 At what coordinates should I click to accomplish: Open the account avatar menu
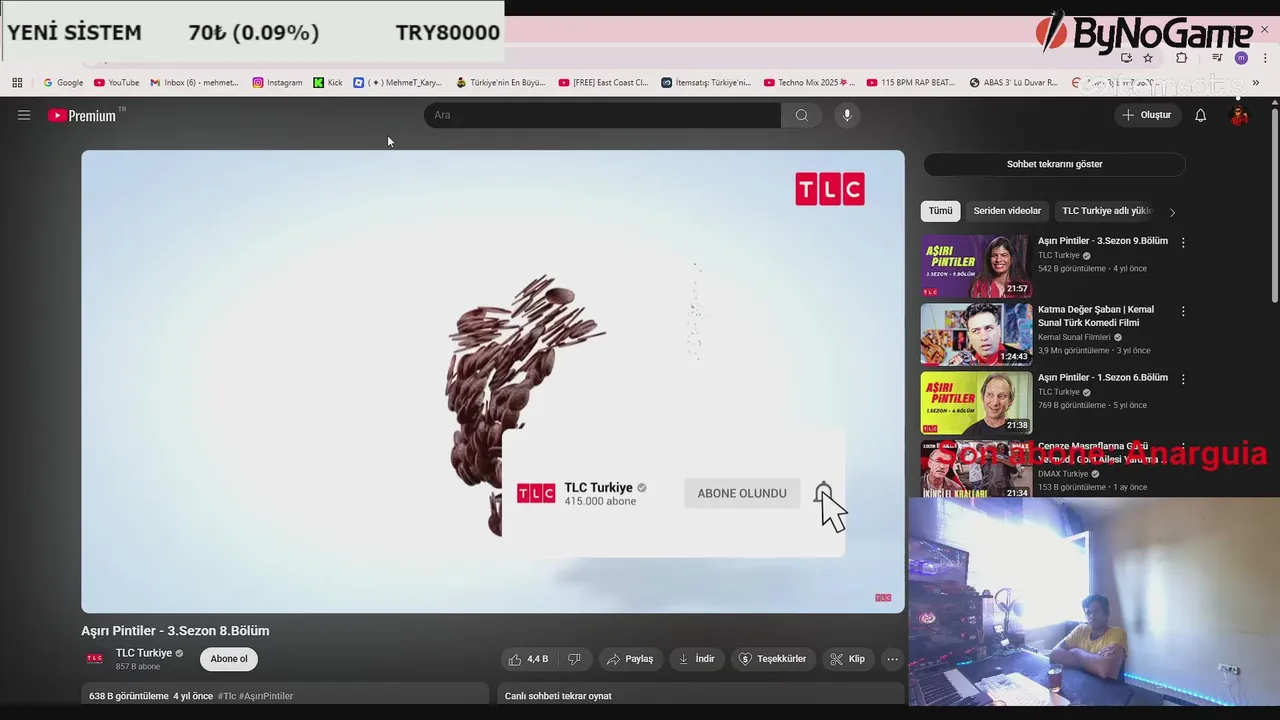click(x=1239, y=115)
